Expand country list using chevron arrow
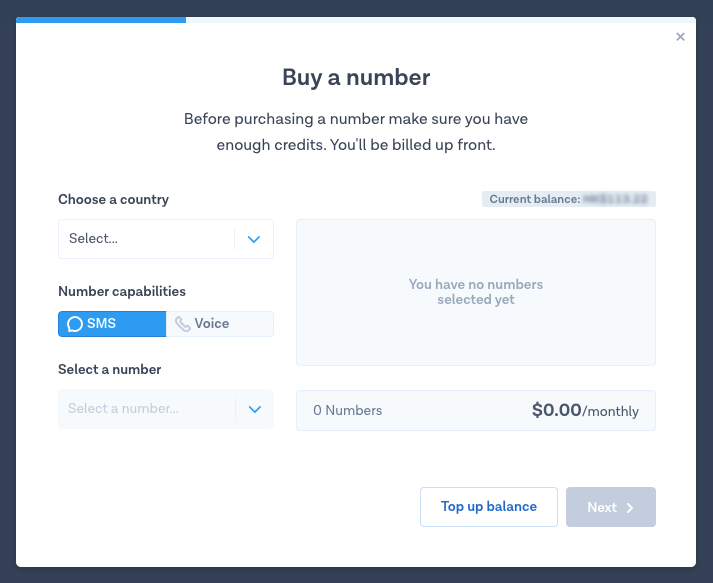The image size is (713, 583). (x=254, y=239)
